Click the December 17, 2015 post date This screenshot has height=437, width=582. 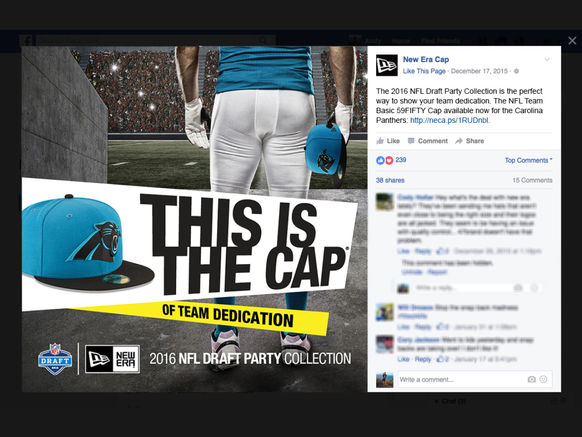pos(479,71)
